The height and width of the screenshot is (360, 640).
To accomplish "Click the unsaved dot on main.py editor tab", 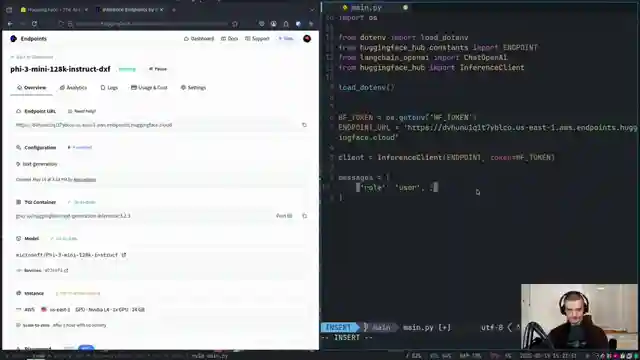I will pos(405,7).
